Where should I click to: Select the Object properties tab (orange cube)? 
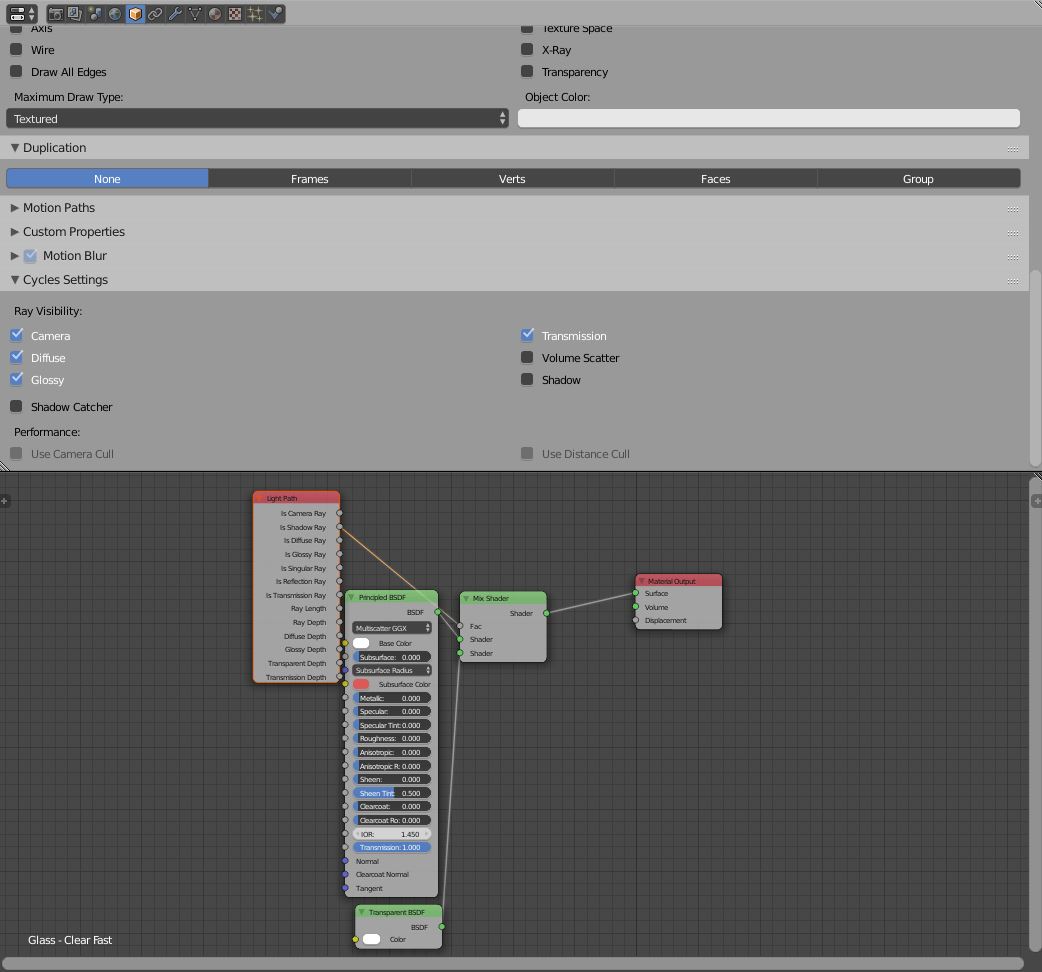[135, 14]
